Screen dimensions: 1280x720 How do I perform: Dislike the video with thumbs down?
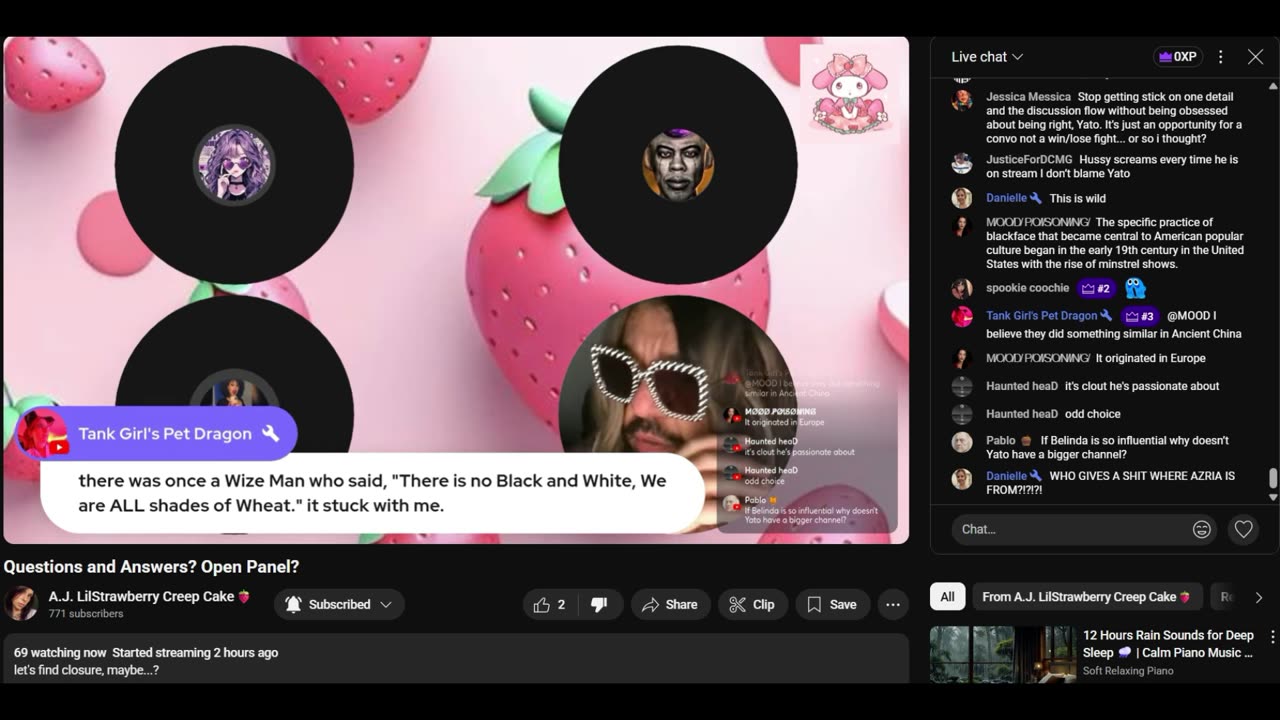pos(600,604)
